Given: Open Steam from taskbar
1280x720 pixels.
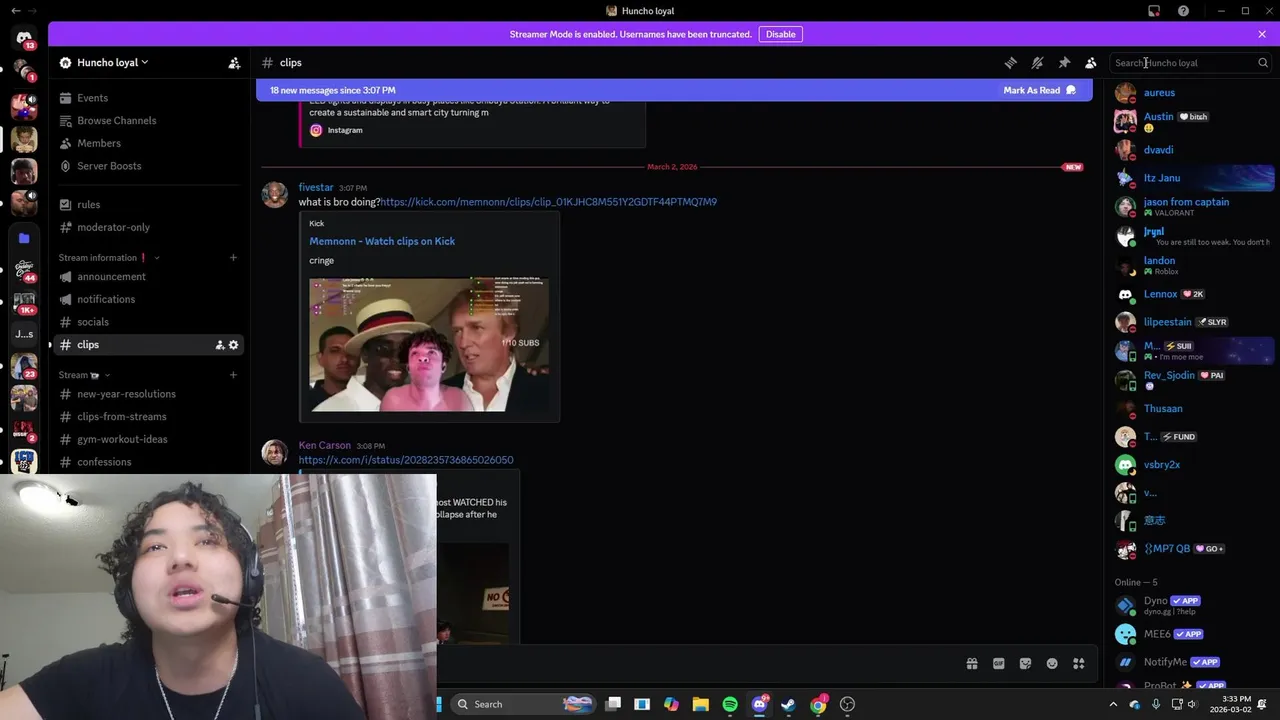Looking at the screenshot, I should point(788,704).
